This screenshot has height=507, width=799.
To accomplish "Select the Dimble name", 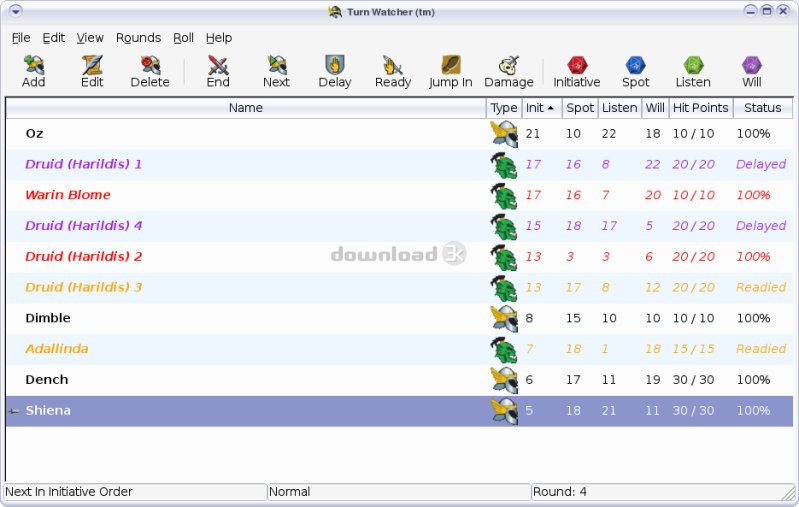I will pyautogui.click(x=48, y=318).
